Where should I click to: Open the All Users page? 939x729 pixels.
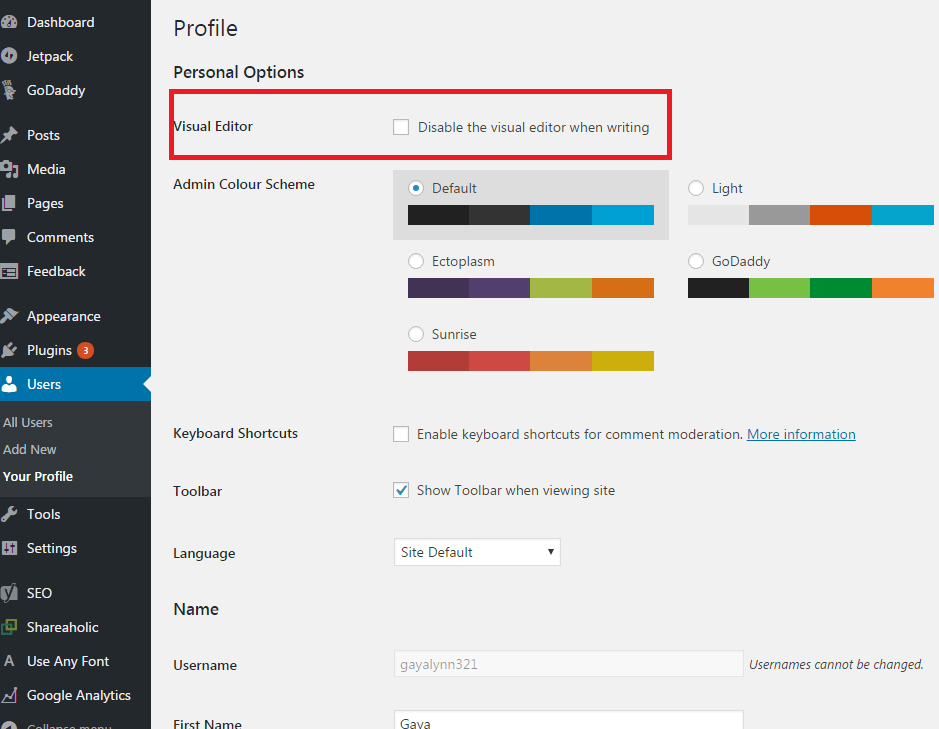pyautogui.click(x=28, y=421)
